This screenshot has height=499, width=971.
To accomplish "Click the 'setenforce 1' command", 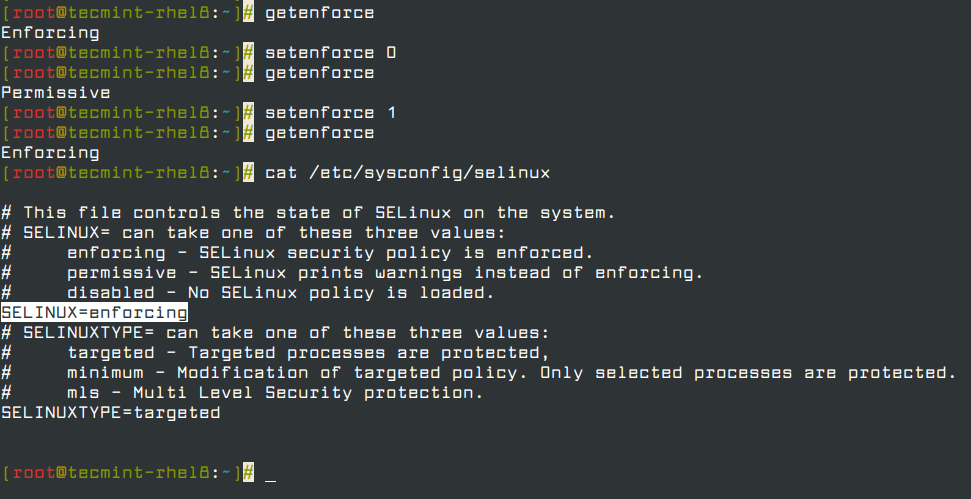I will (x=331, y=113).
